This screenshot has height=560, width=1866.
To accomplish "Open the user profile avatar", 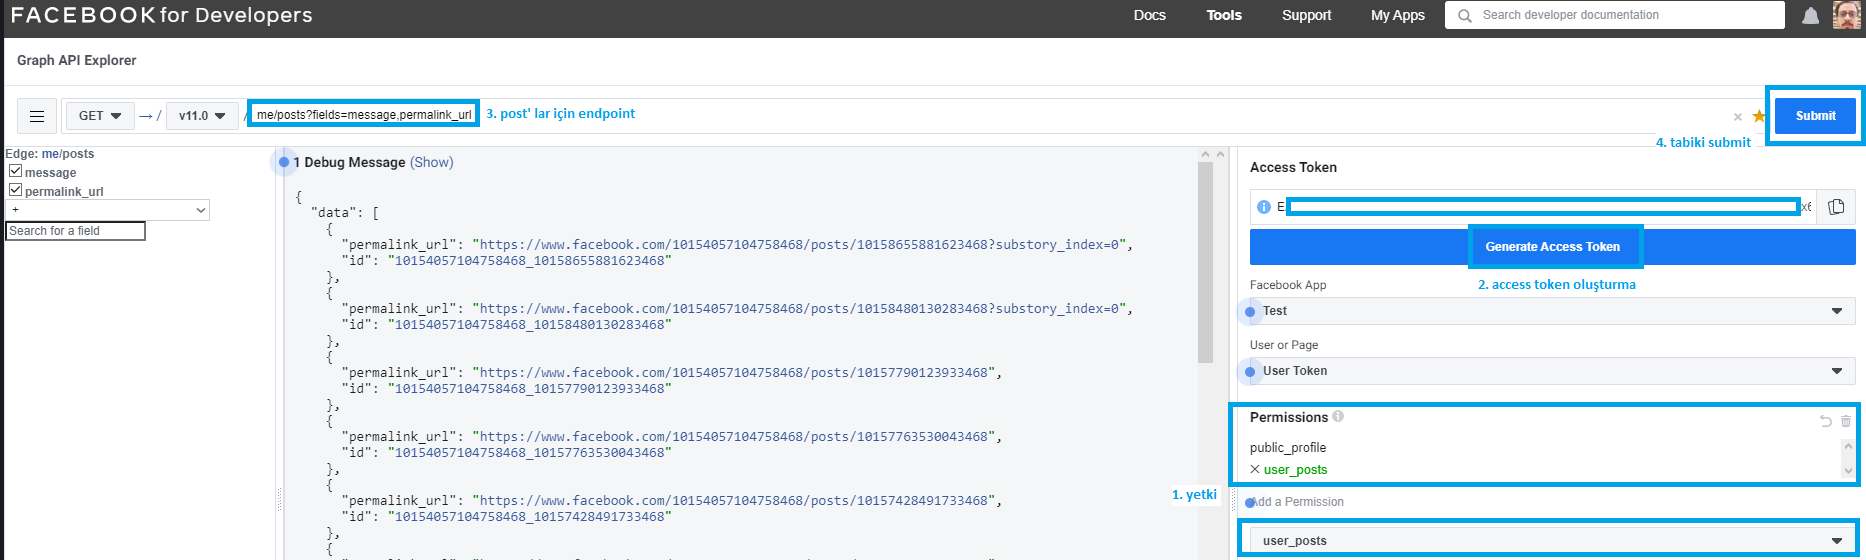I will point(1846,15).
